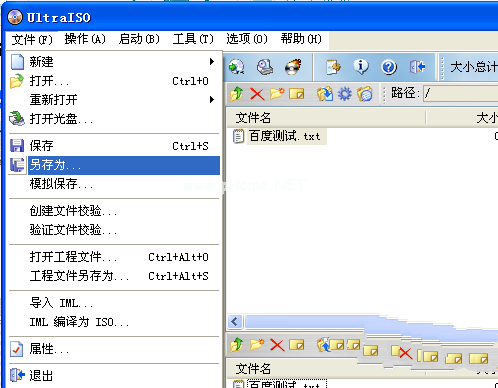Click the blue gear settings icon
Screen dimensions: 498x388
click(345, 94)
